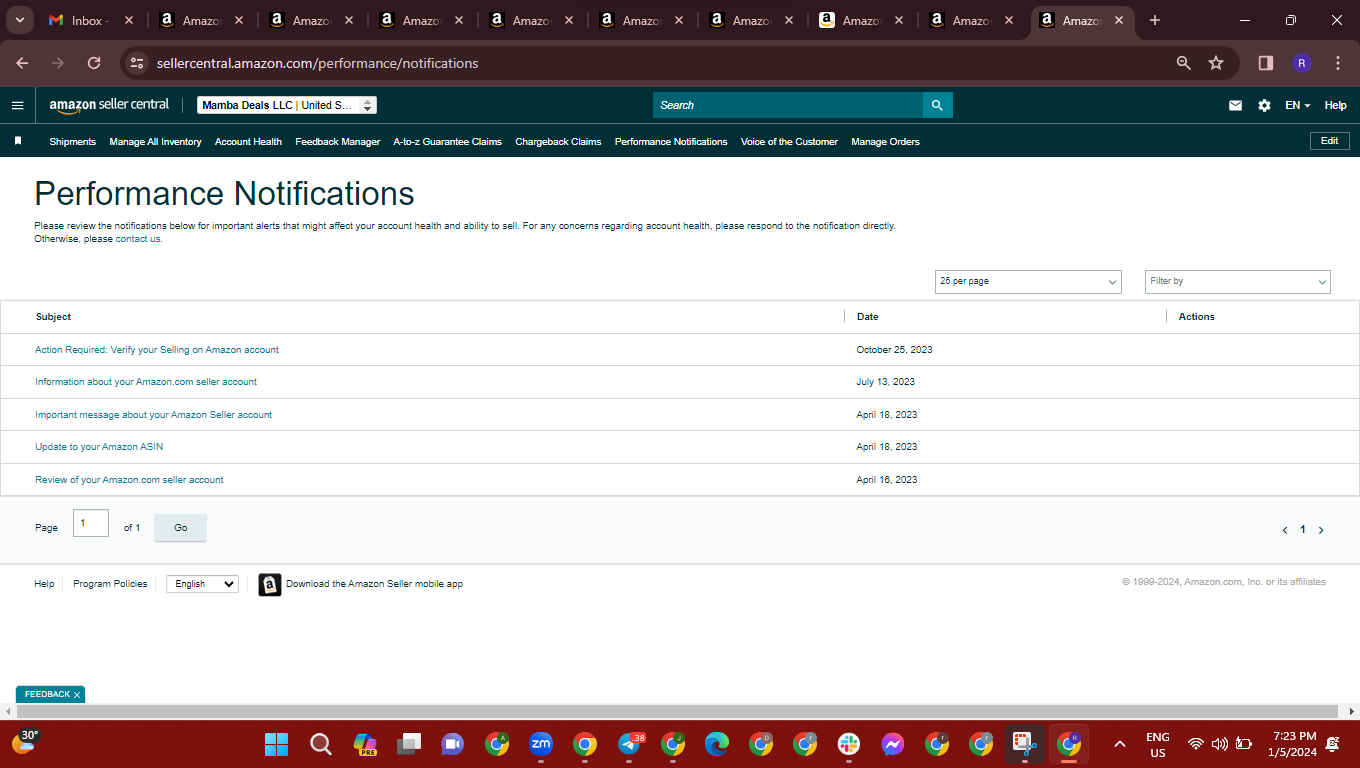
Task: Open Windows taskbar search
Action: coord(320,744)
